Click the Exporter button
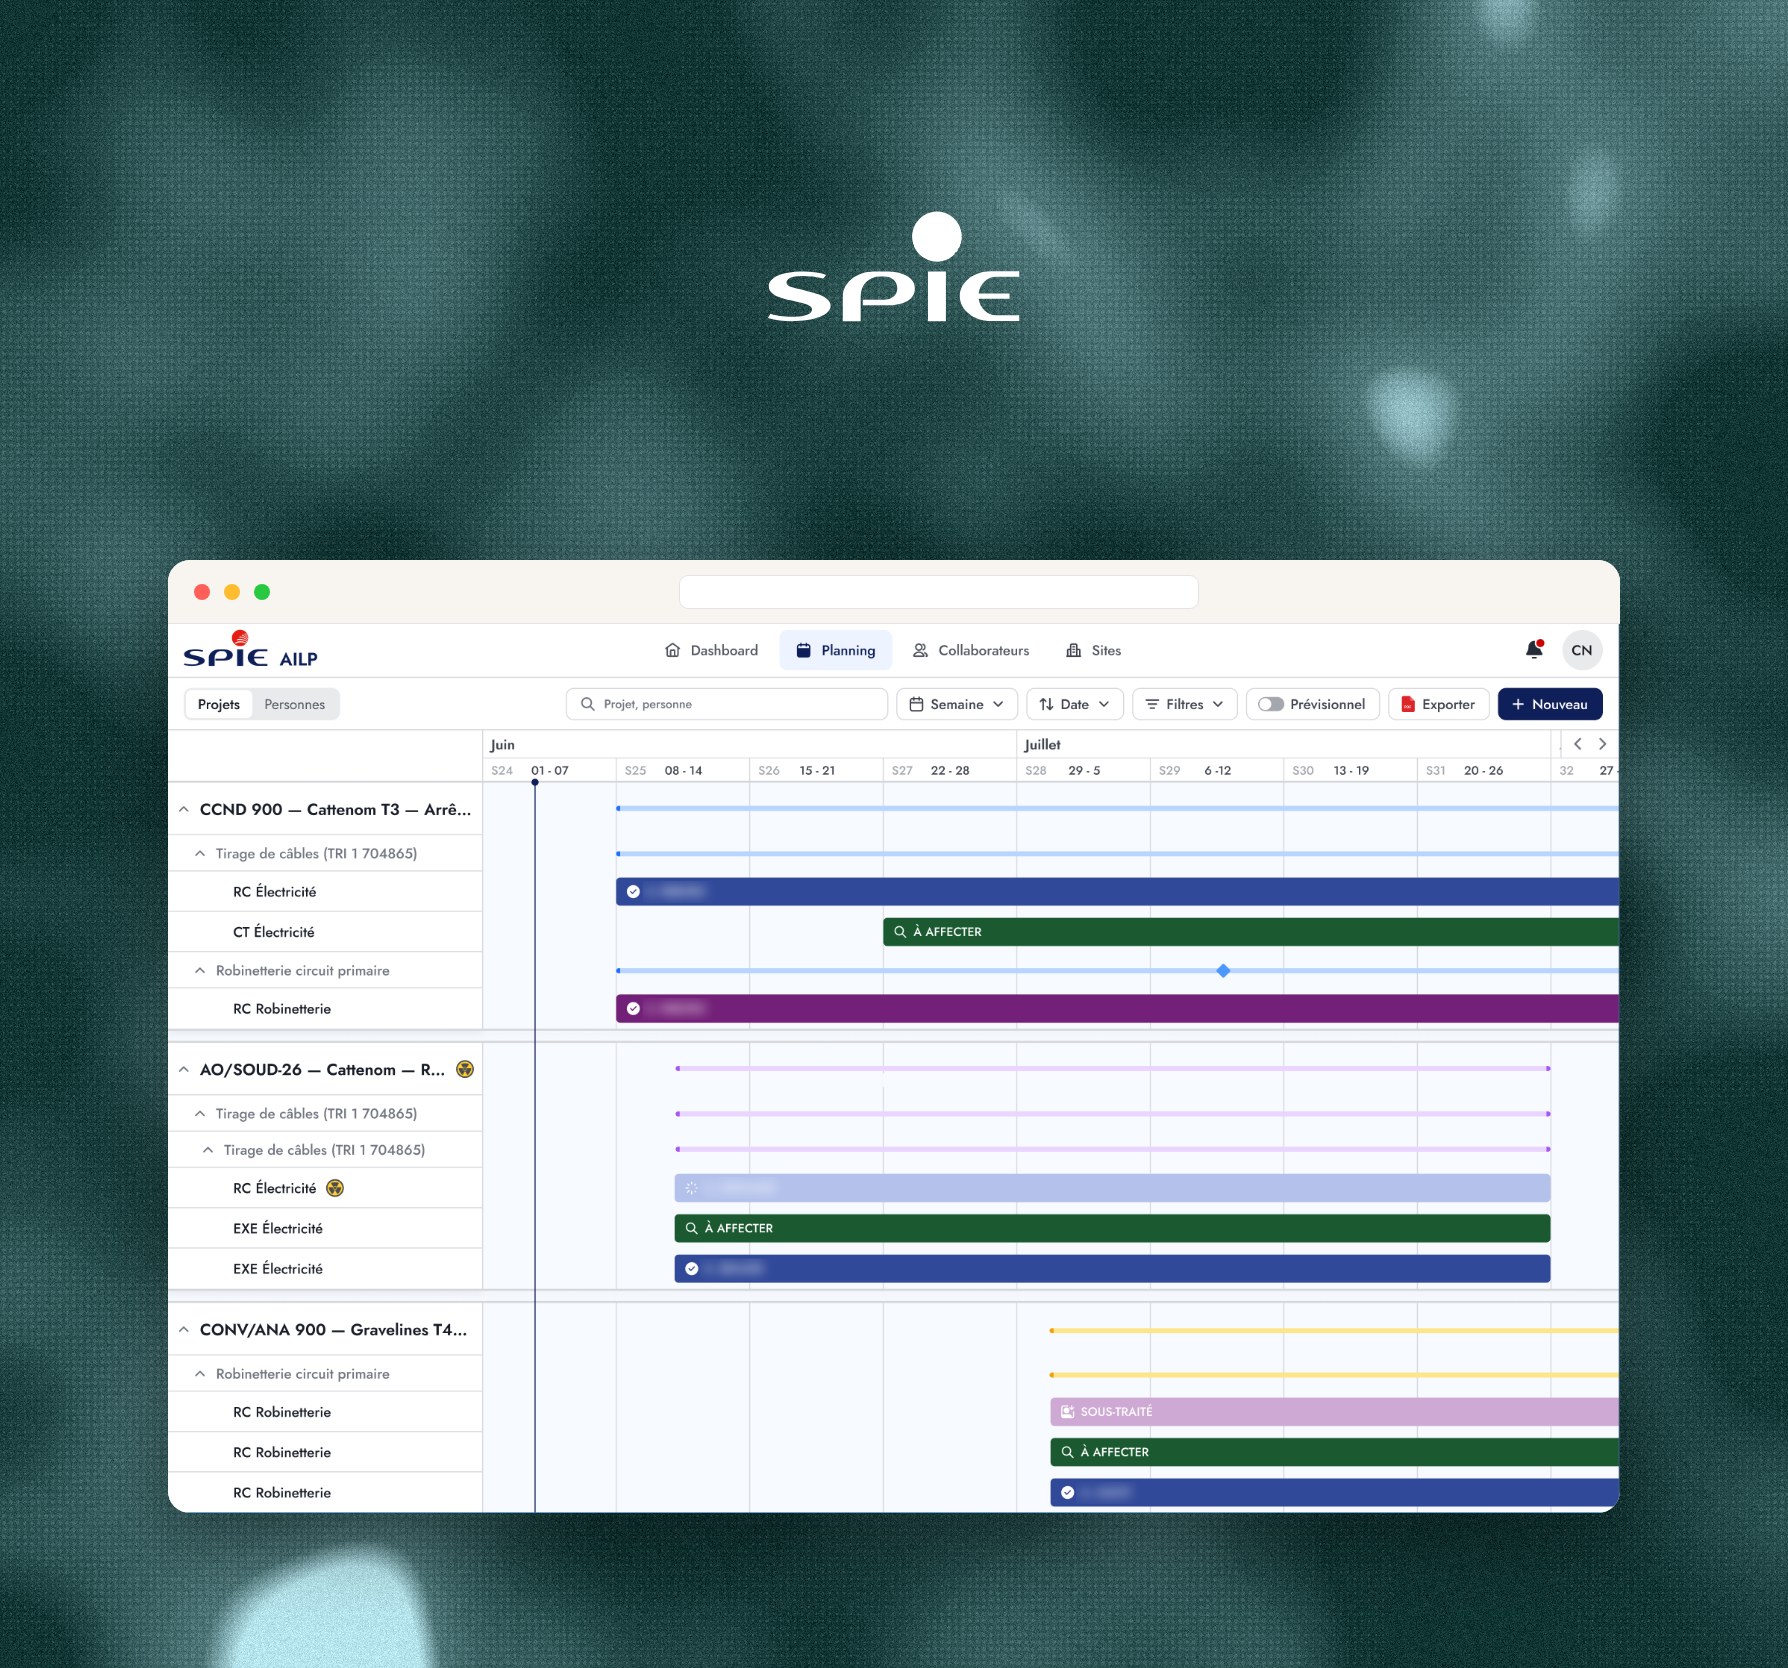This screenshot has width=1788, height=1668. pos(1438,704)
